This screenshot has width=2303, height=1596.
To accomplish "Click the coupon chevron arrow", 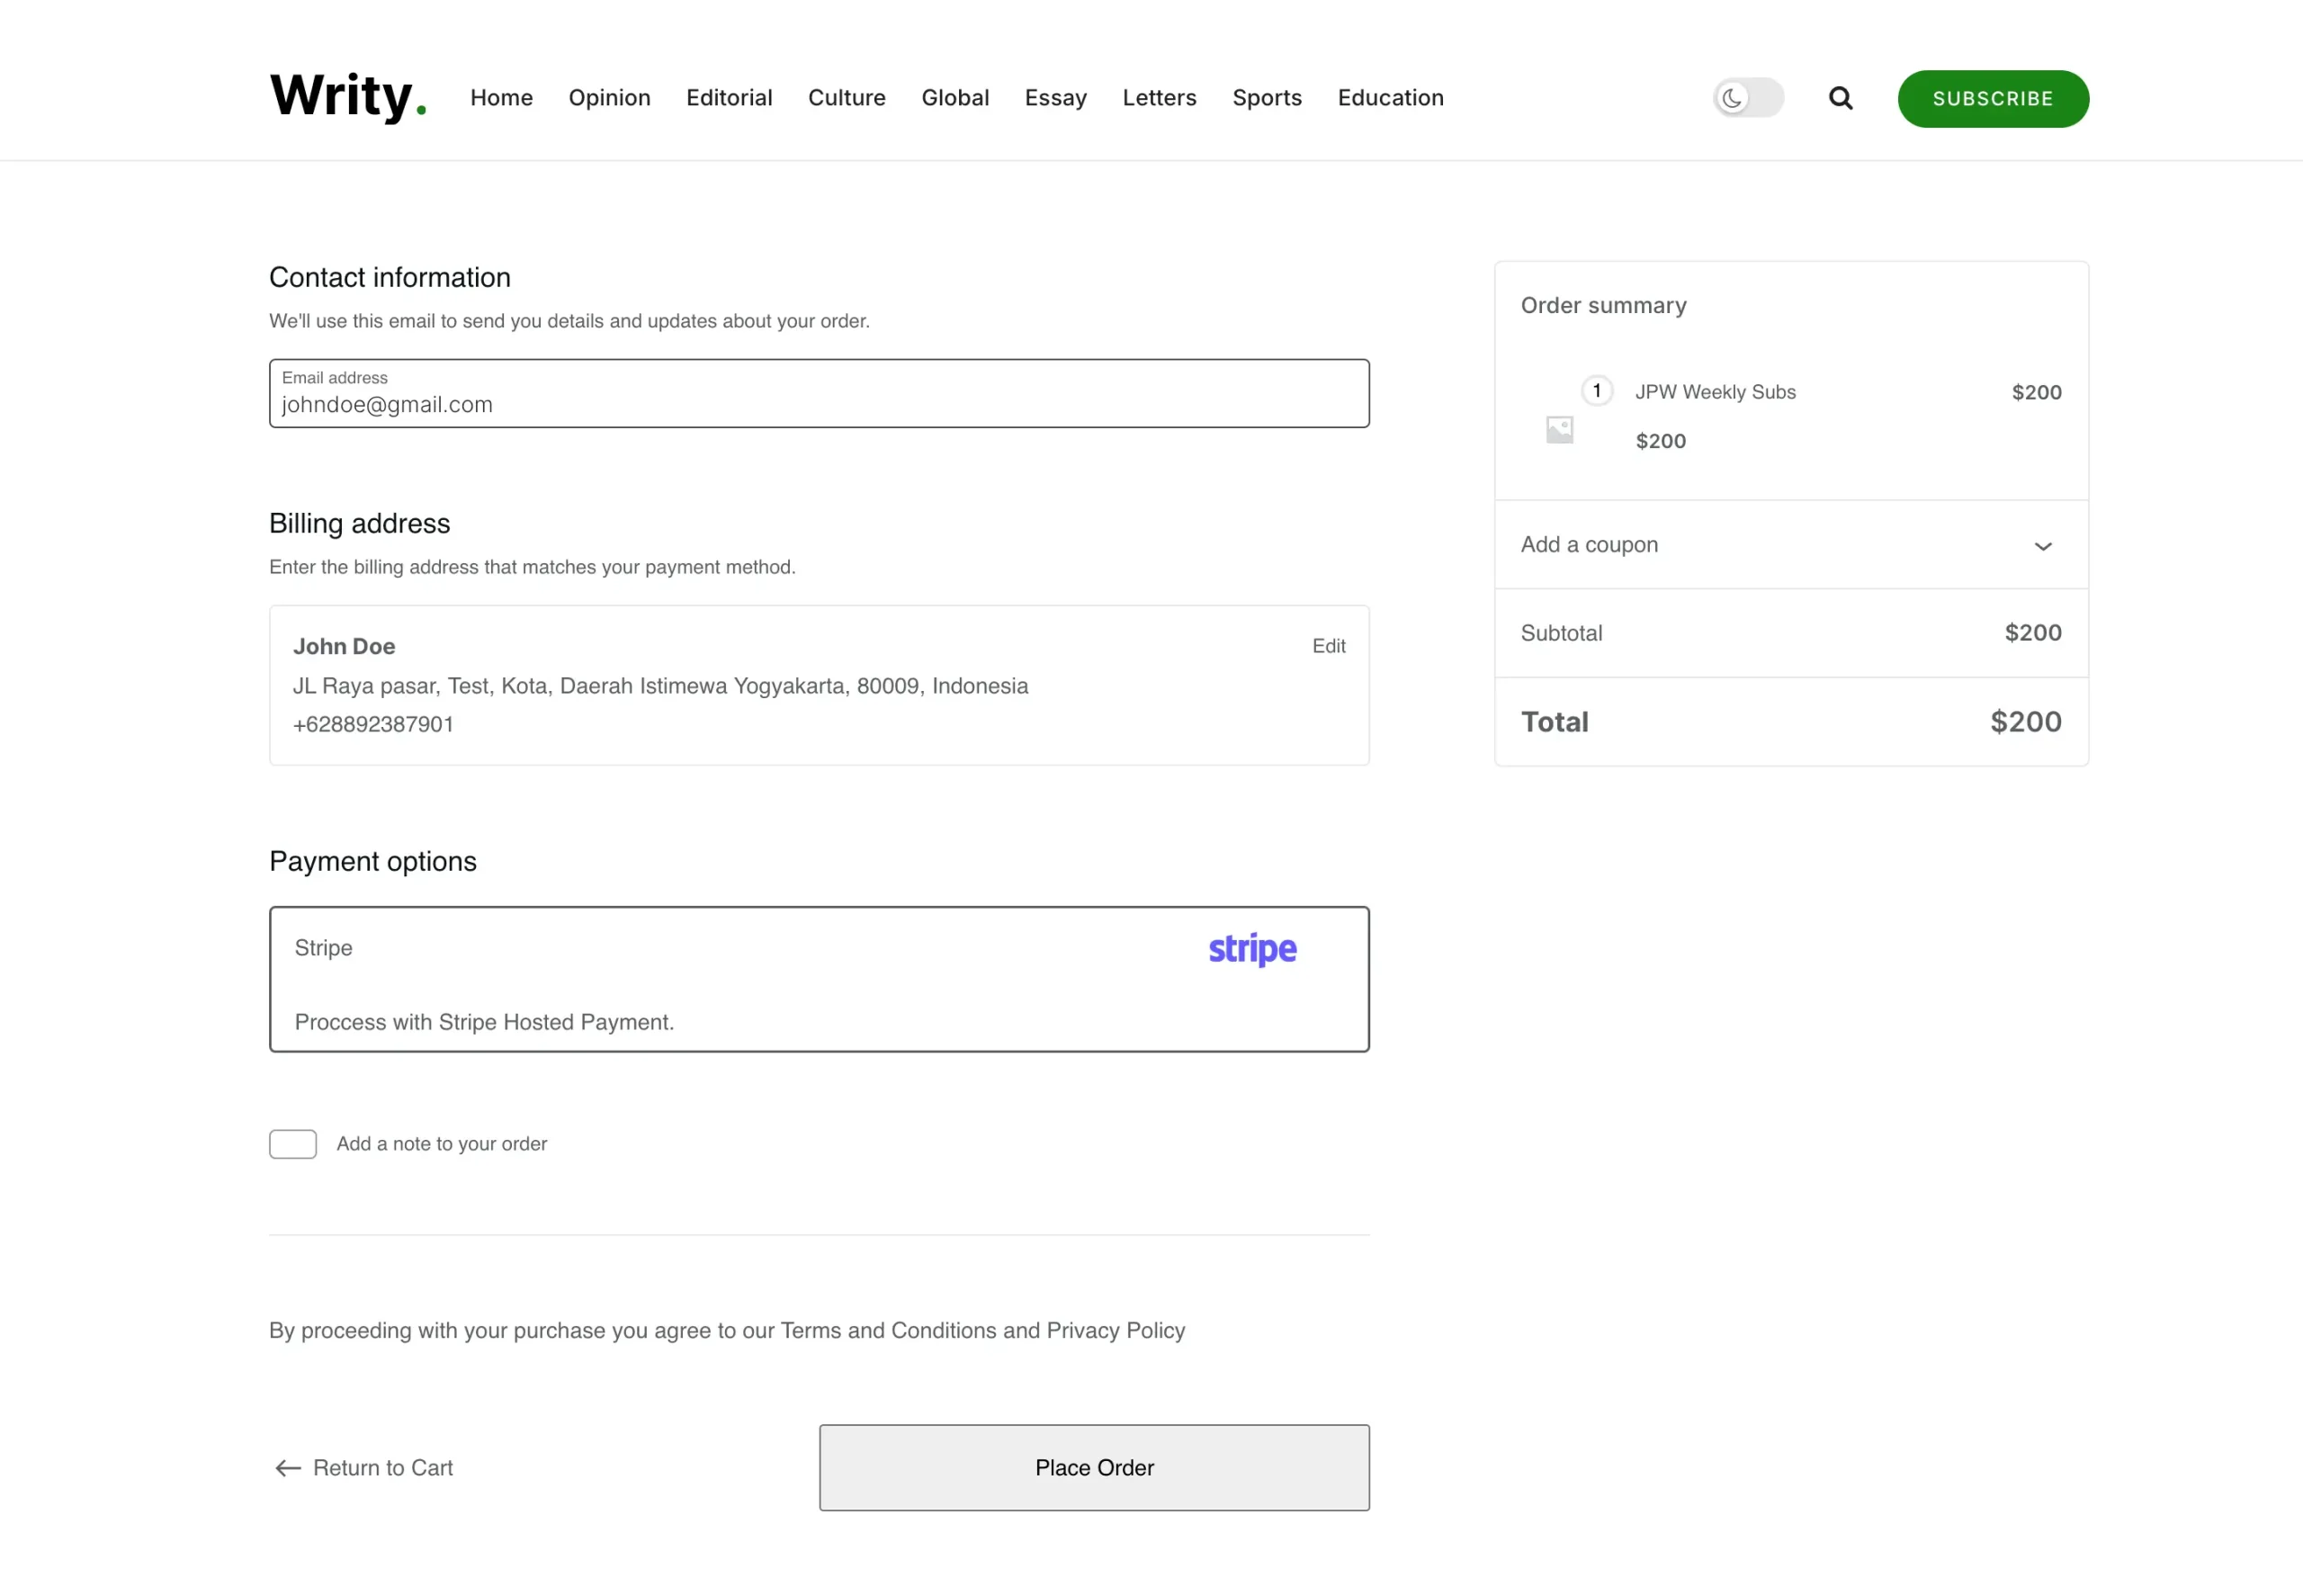I will coord(2042,546).
